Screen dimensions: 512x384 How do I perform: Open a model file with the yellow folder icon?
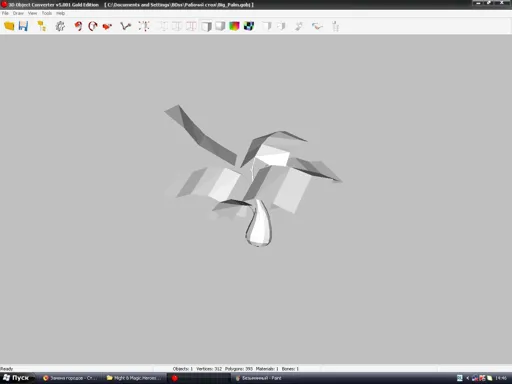(x=9, y=26)
